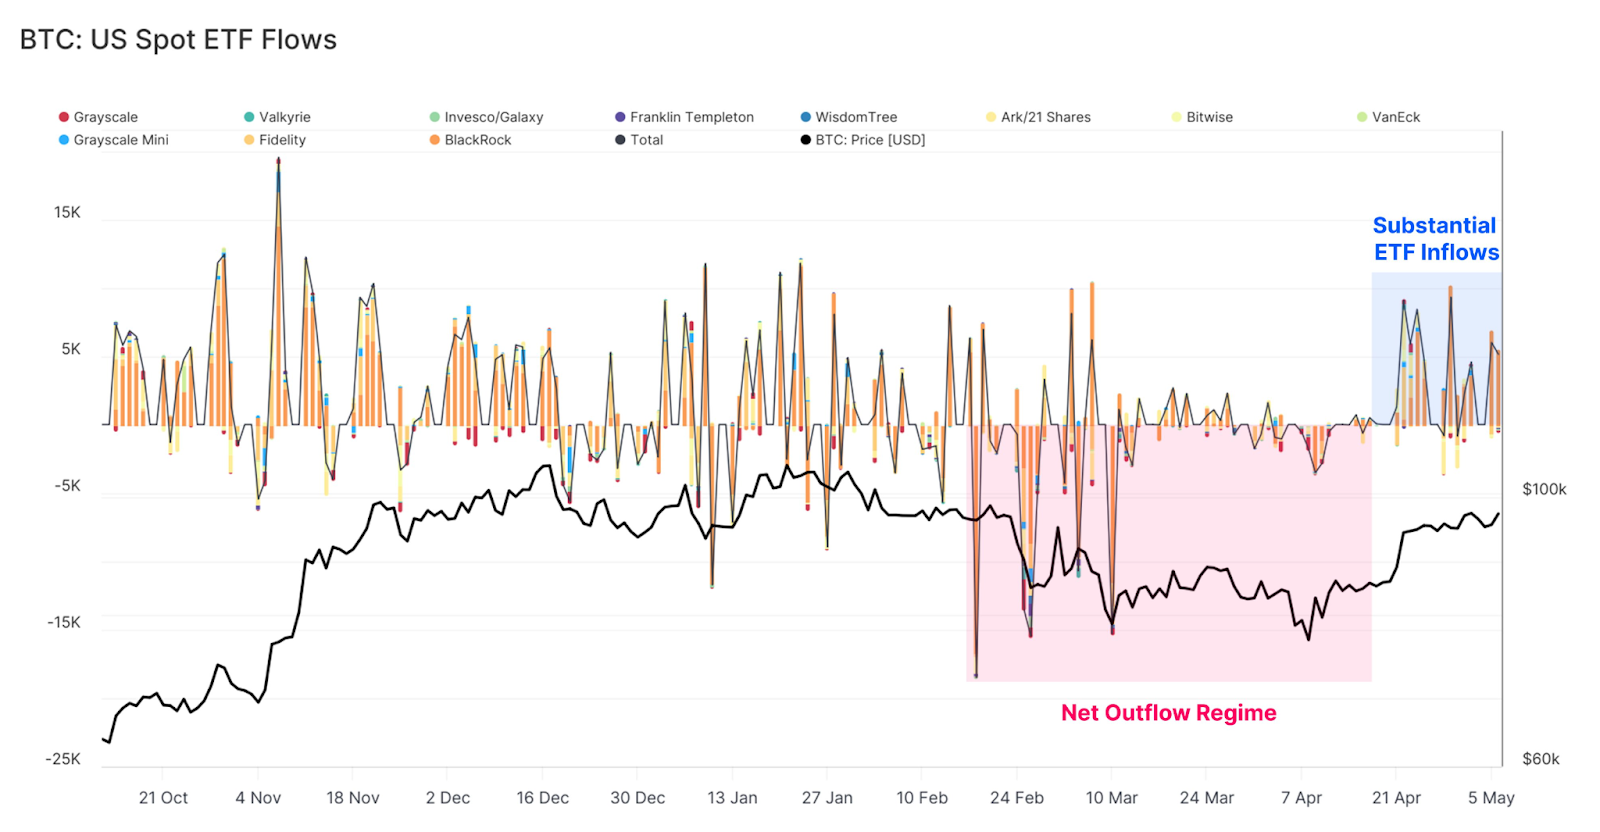
Task: Toggle the Invesco/Galaxy series label
Action: 494,117
